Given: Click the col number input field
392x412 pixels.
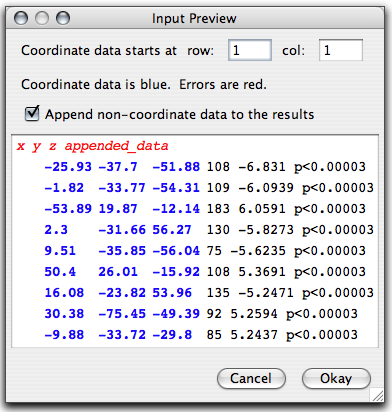Looking at the screenshot, I should 341,50.
